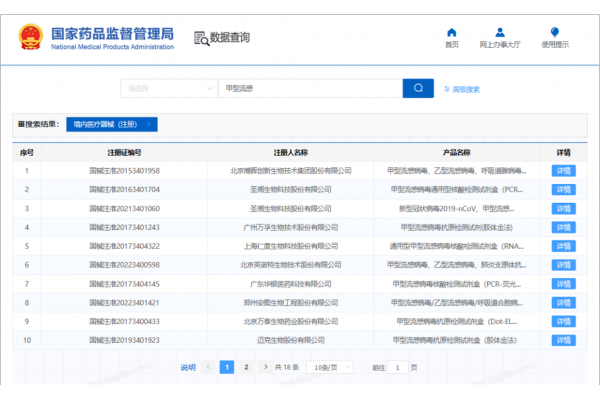Open 高级搜索 advanced search options
This screenshot has height=400, width=600.
pyautogui.click(x=461, y=89)
